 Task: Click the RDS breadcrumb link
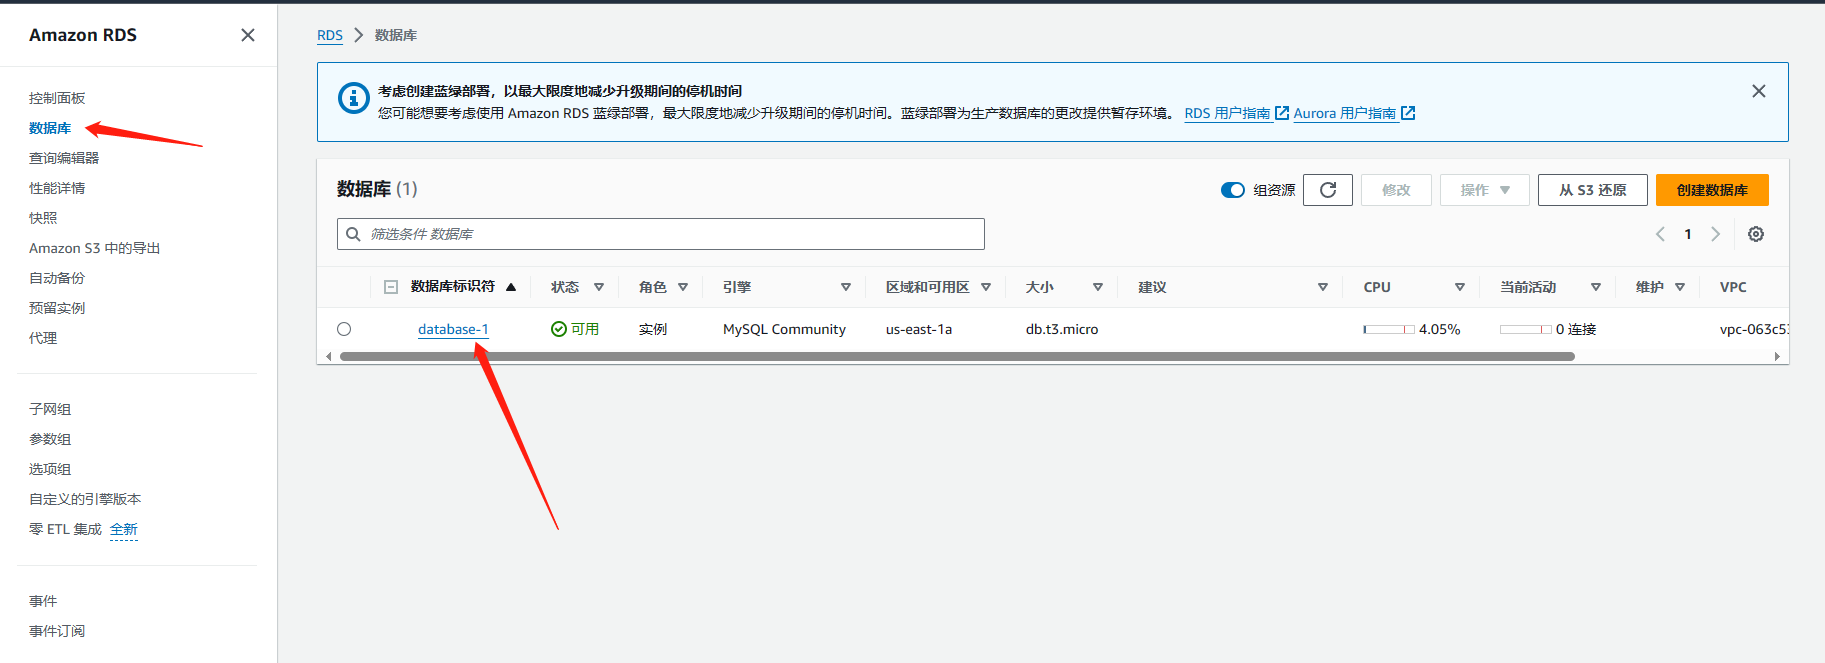coord(330,35)
